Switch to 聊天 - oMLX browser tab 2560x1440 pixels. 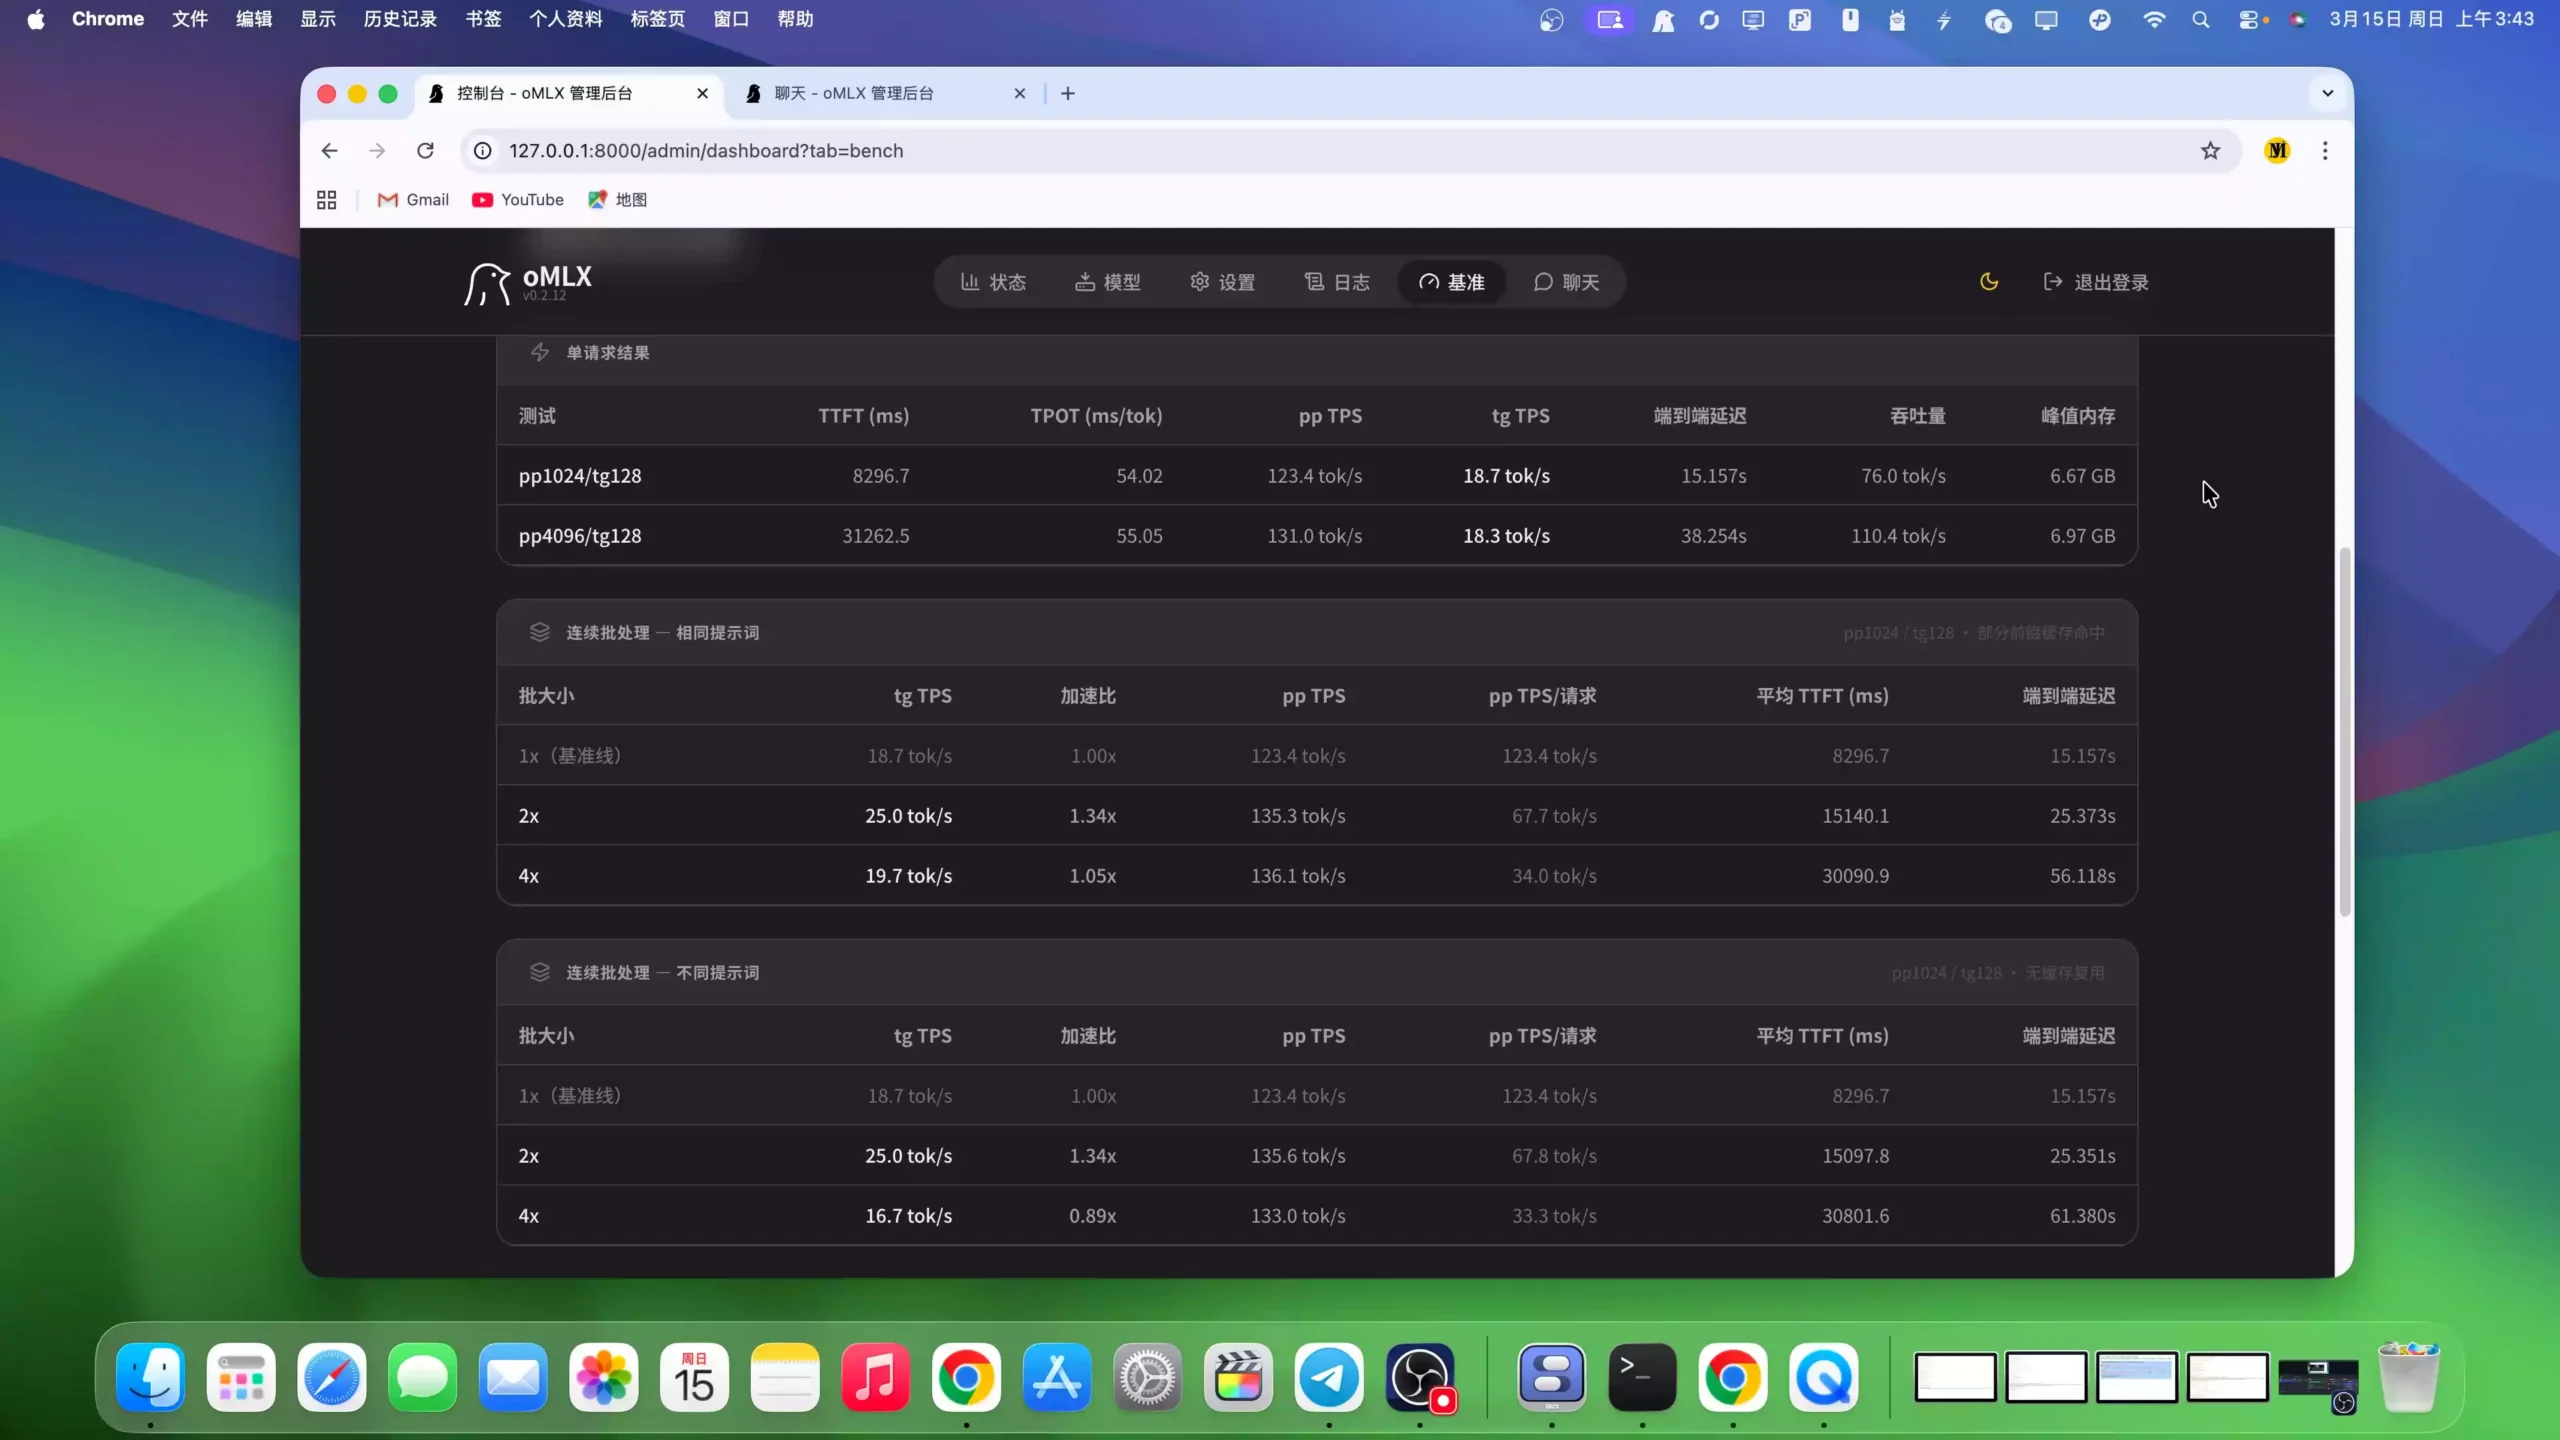[853, 93]
